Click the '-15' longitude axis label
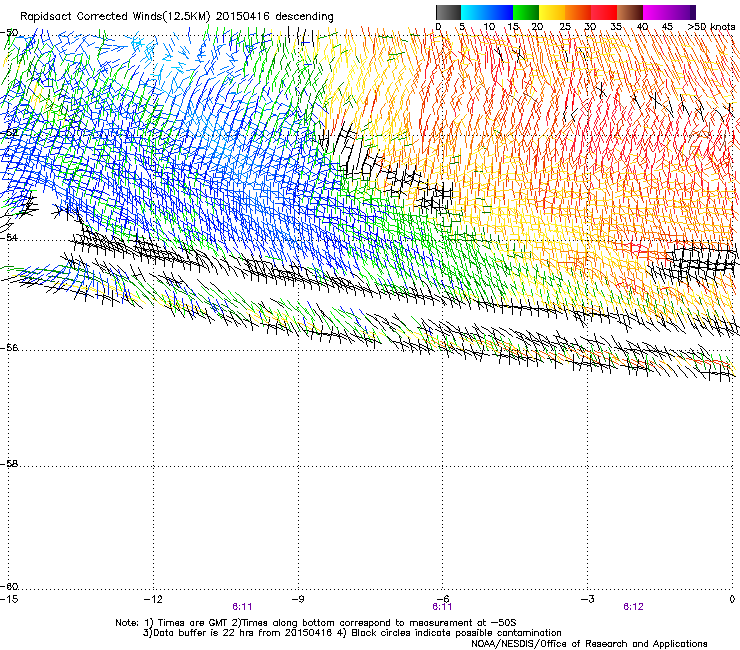The width and height of the screenshot is (740, 650). pyautogui.click(x=9, y=599)
